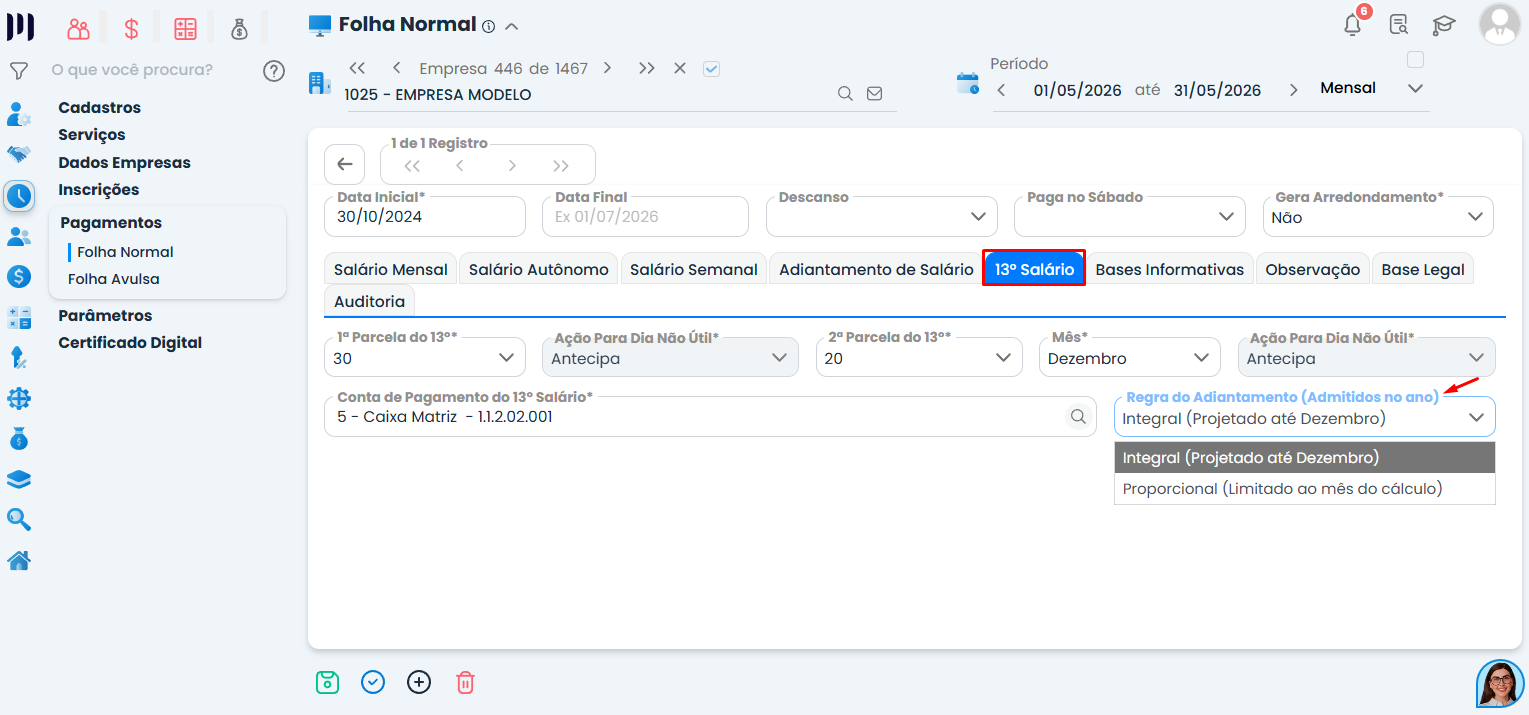The width and height of the screenshot is (1529, 715).
Task: Open 1ª Parcela do 13º dropdown
Action: click(425, 357)
